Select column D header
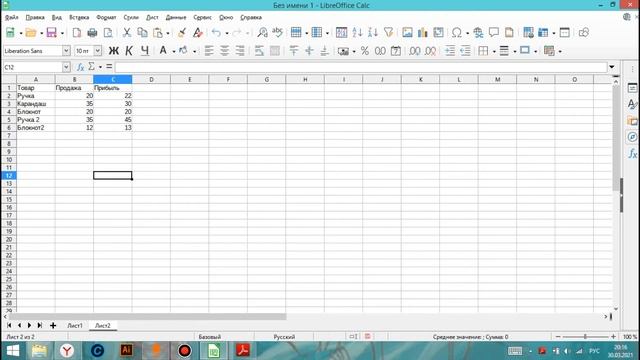 (151, 80)
